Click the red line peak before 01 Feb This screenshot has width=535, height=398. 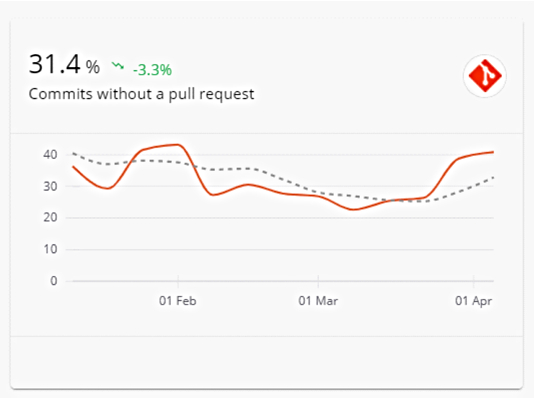(x=177, y=144)
